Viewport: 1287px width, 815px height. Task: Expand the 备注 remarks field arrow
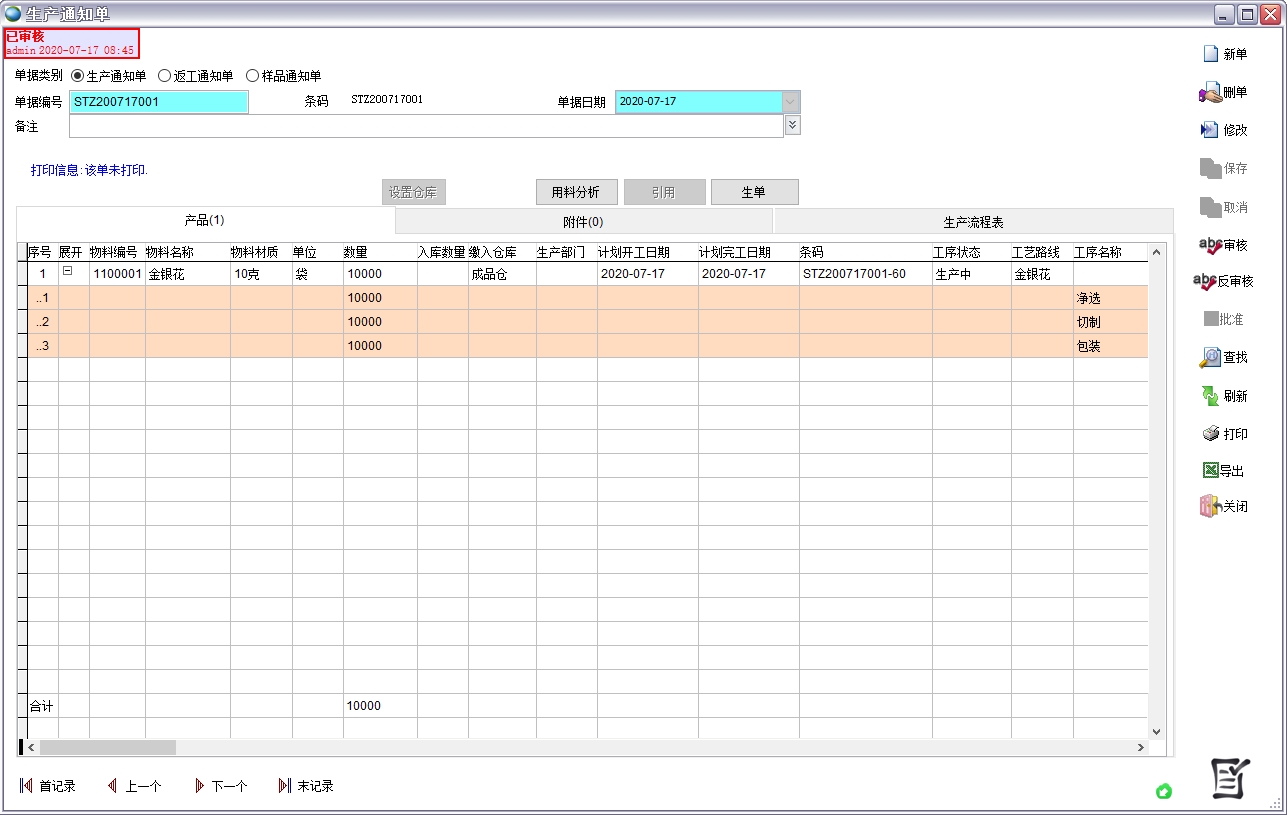(792, 125)
